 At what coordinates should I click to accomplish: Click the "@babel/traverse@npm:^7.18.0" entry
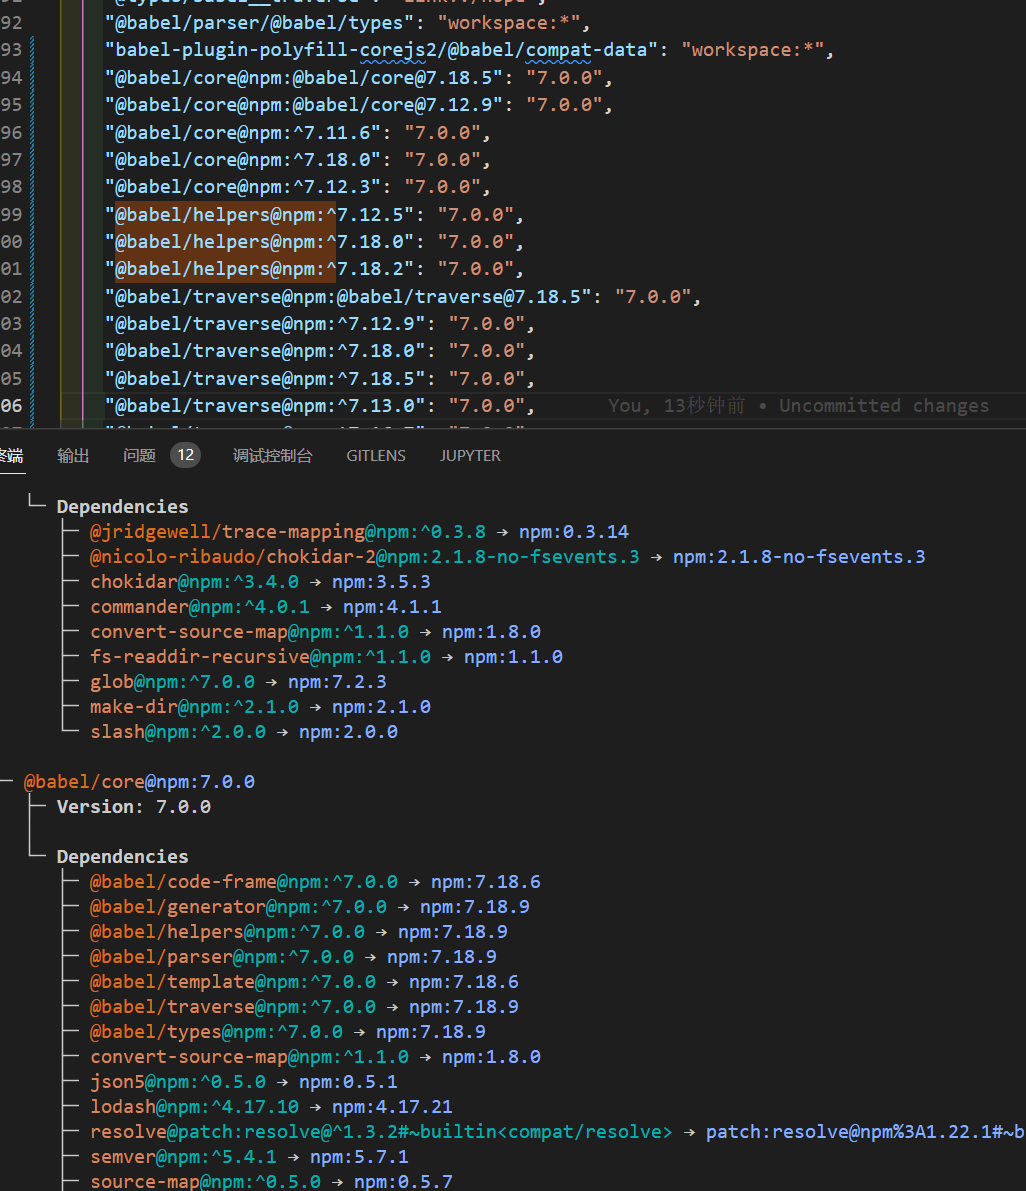[320, 351]
